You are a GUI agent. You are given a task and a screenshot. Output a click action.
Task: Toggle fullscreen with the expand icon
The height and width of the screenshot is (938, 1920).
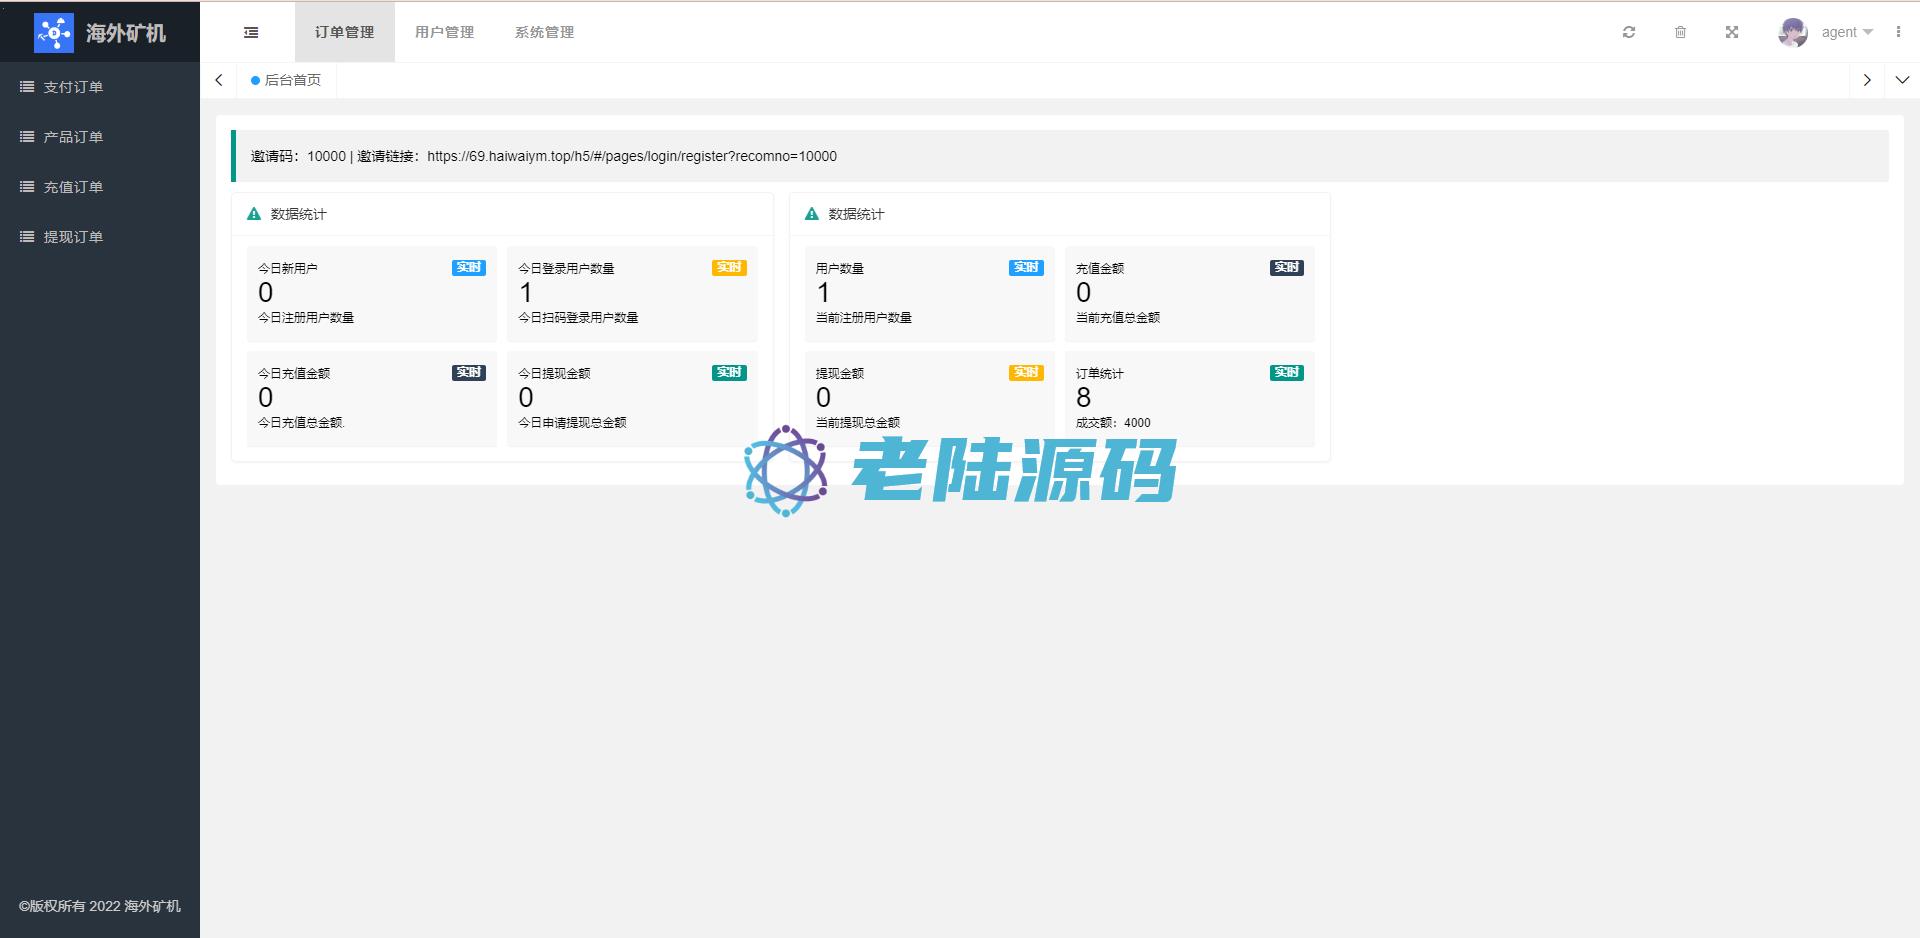coord(1732,32)
